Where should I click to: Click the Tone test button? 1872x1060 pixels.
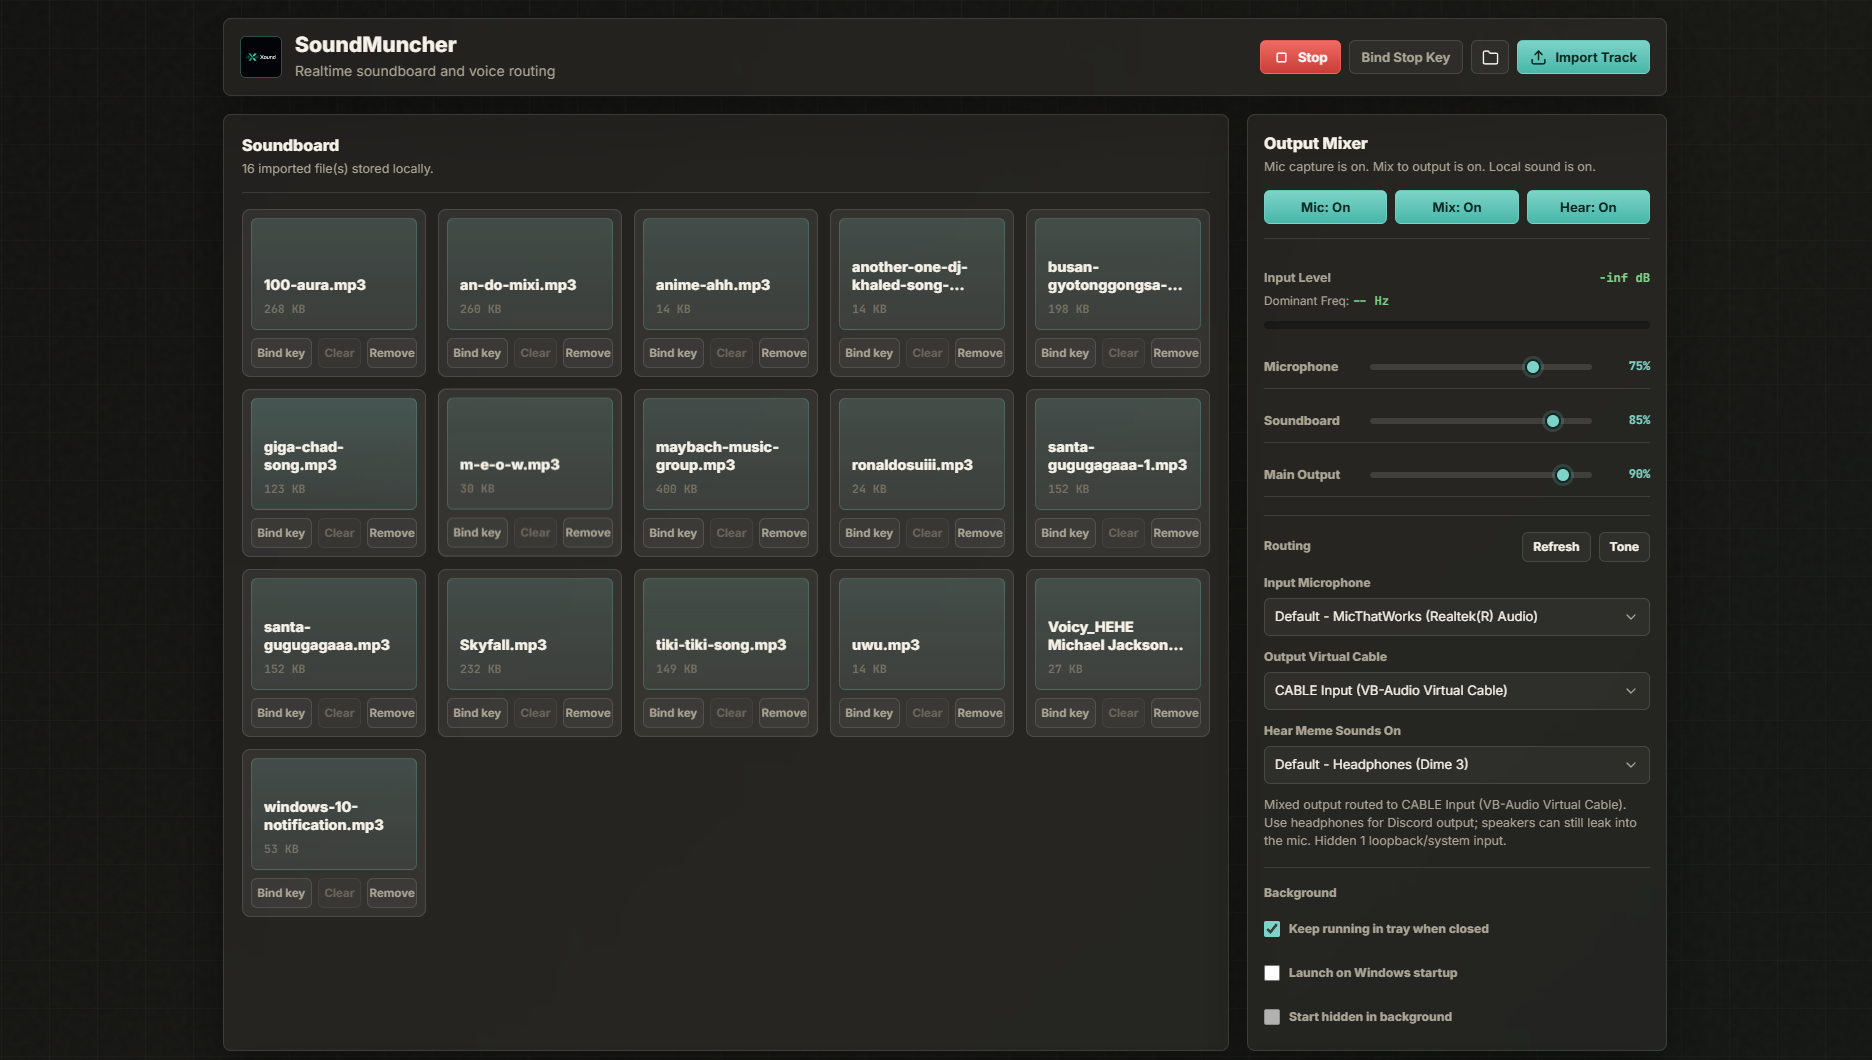point(1624,547)
